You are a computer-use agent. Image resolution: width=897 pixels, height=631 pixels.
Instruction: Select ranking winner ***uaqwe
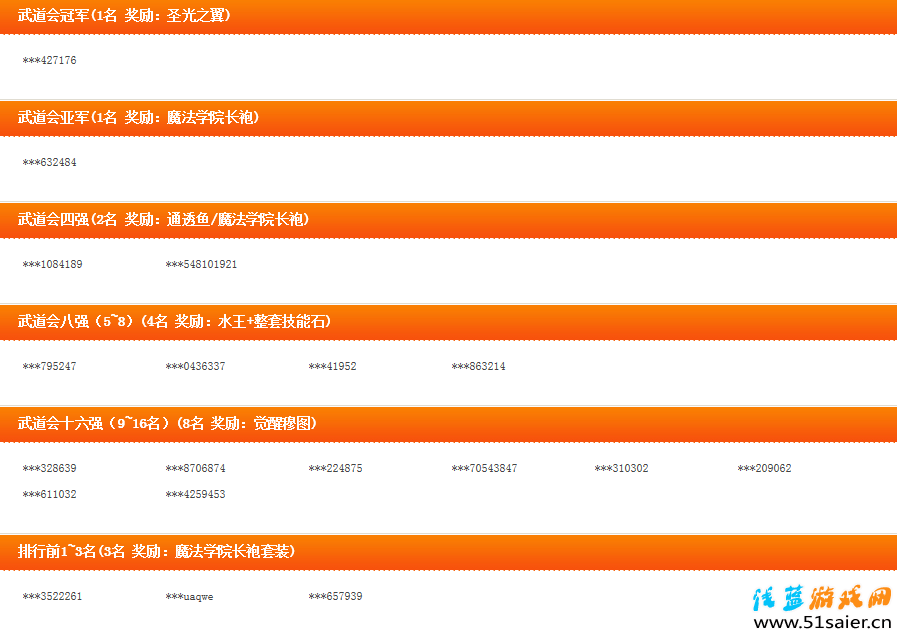tap(189, 597)
